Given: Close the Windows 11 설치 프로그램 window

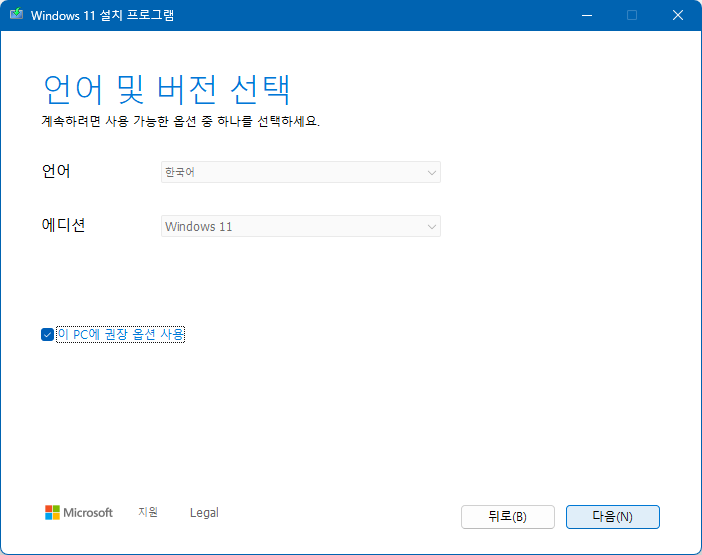Looking at the screenshot, I should 678,15.
